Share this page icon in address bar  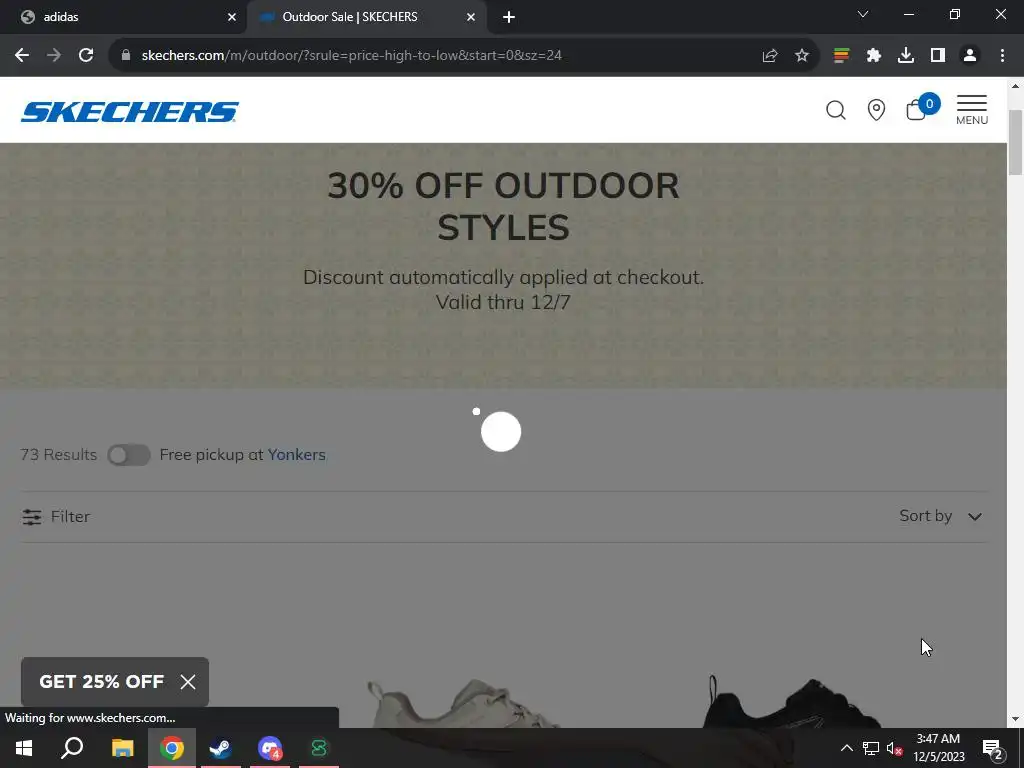click(770, 56)
